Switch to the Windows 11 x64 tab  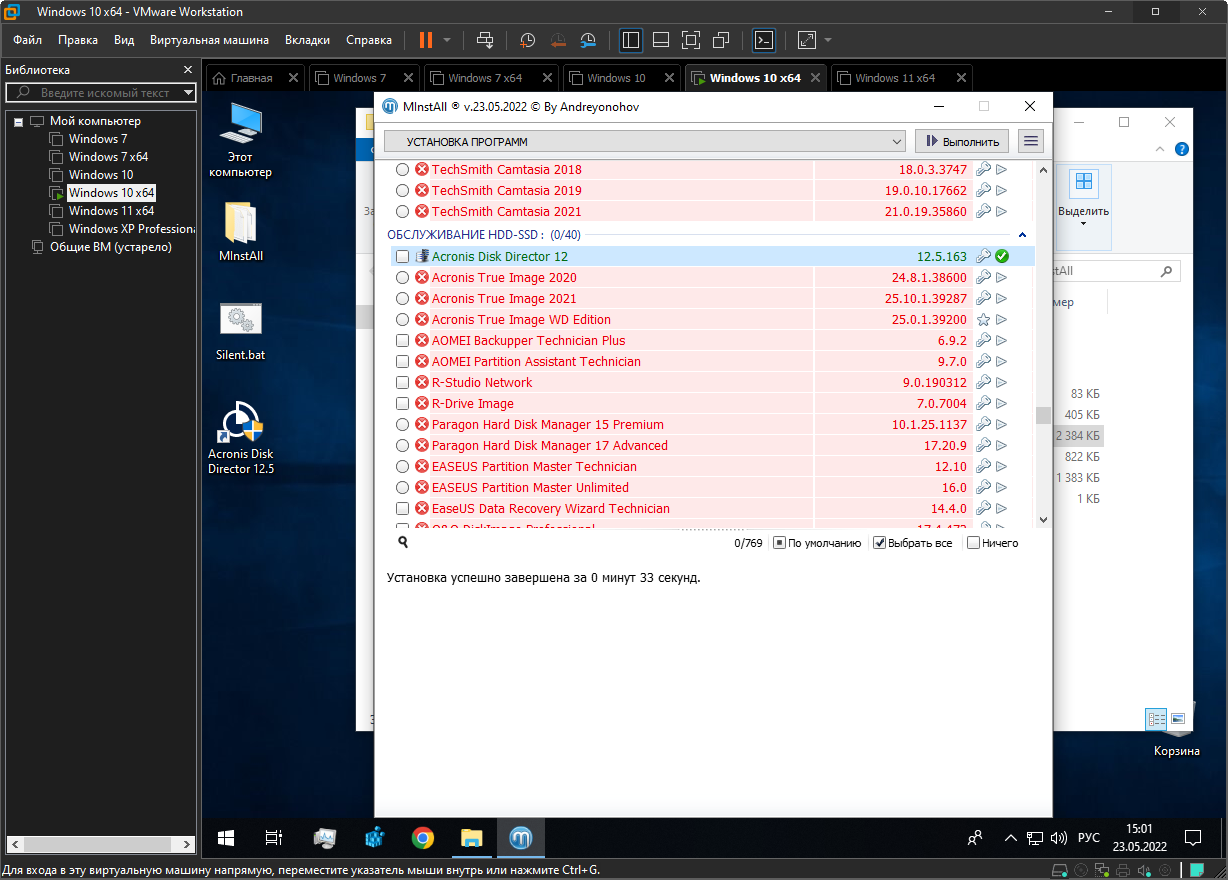click(894, 78)
